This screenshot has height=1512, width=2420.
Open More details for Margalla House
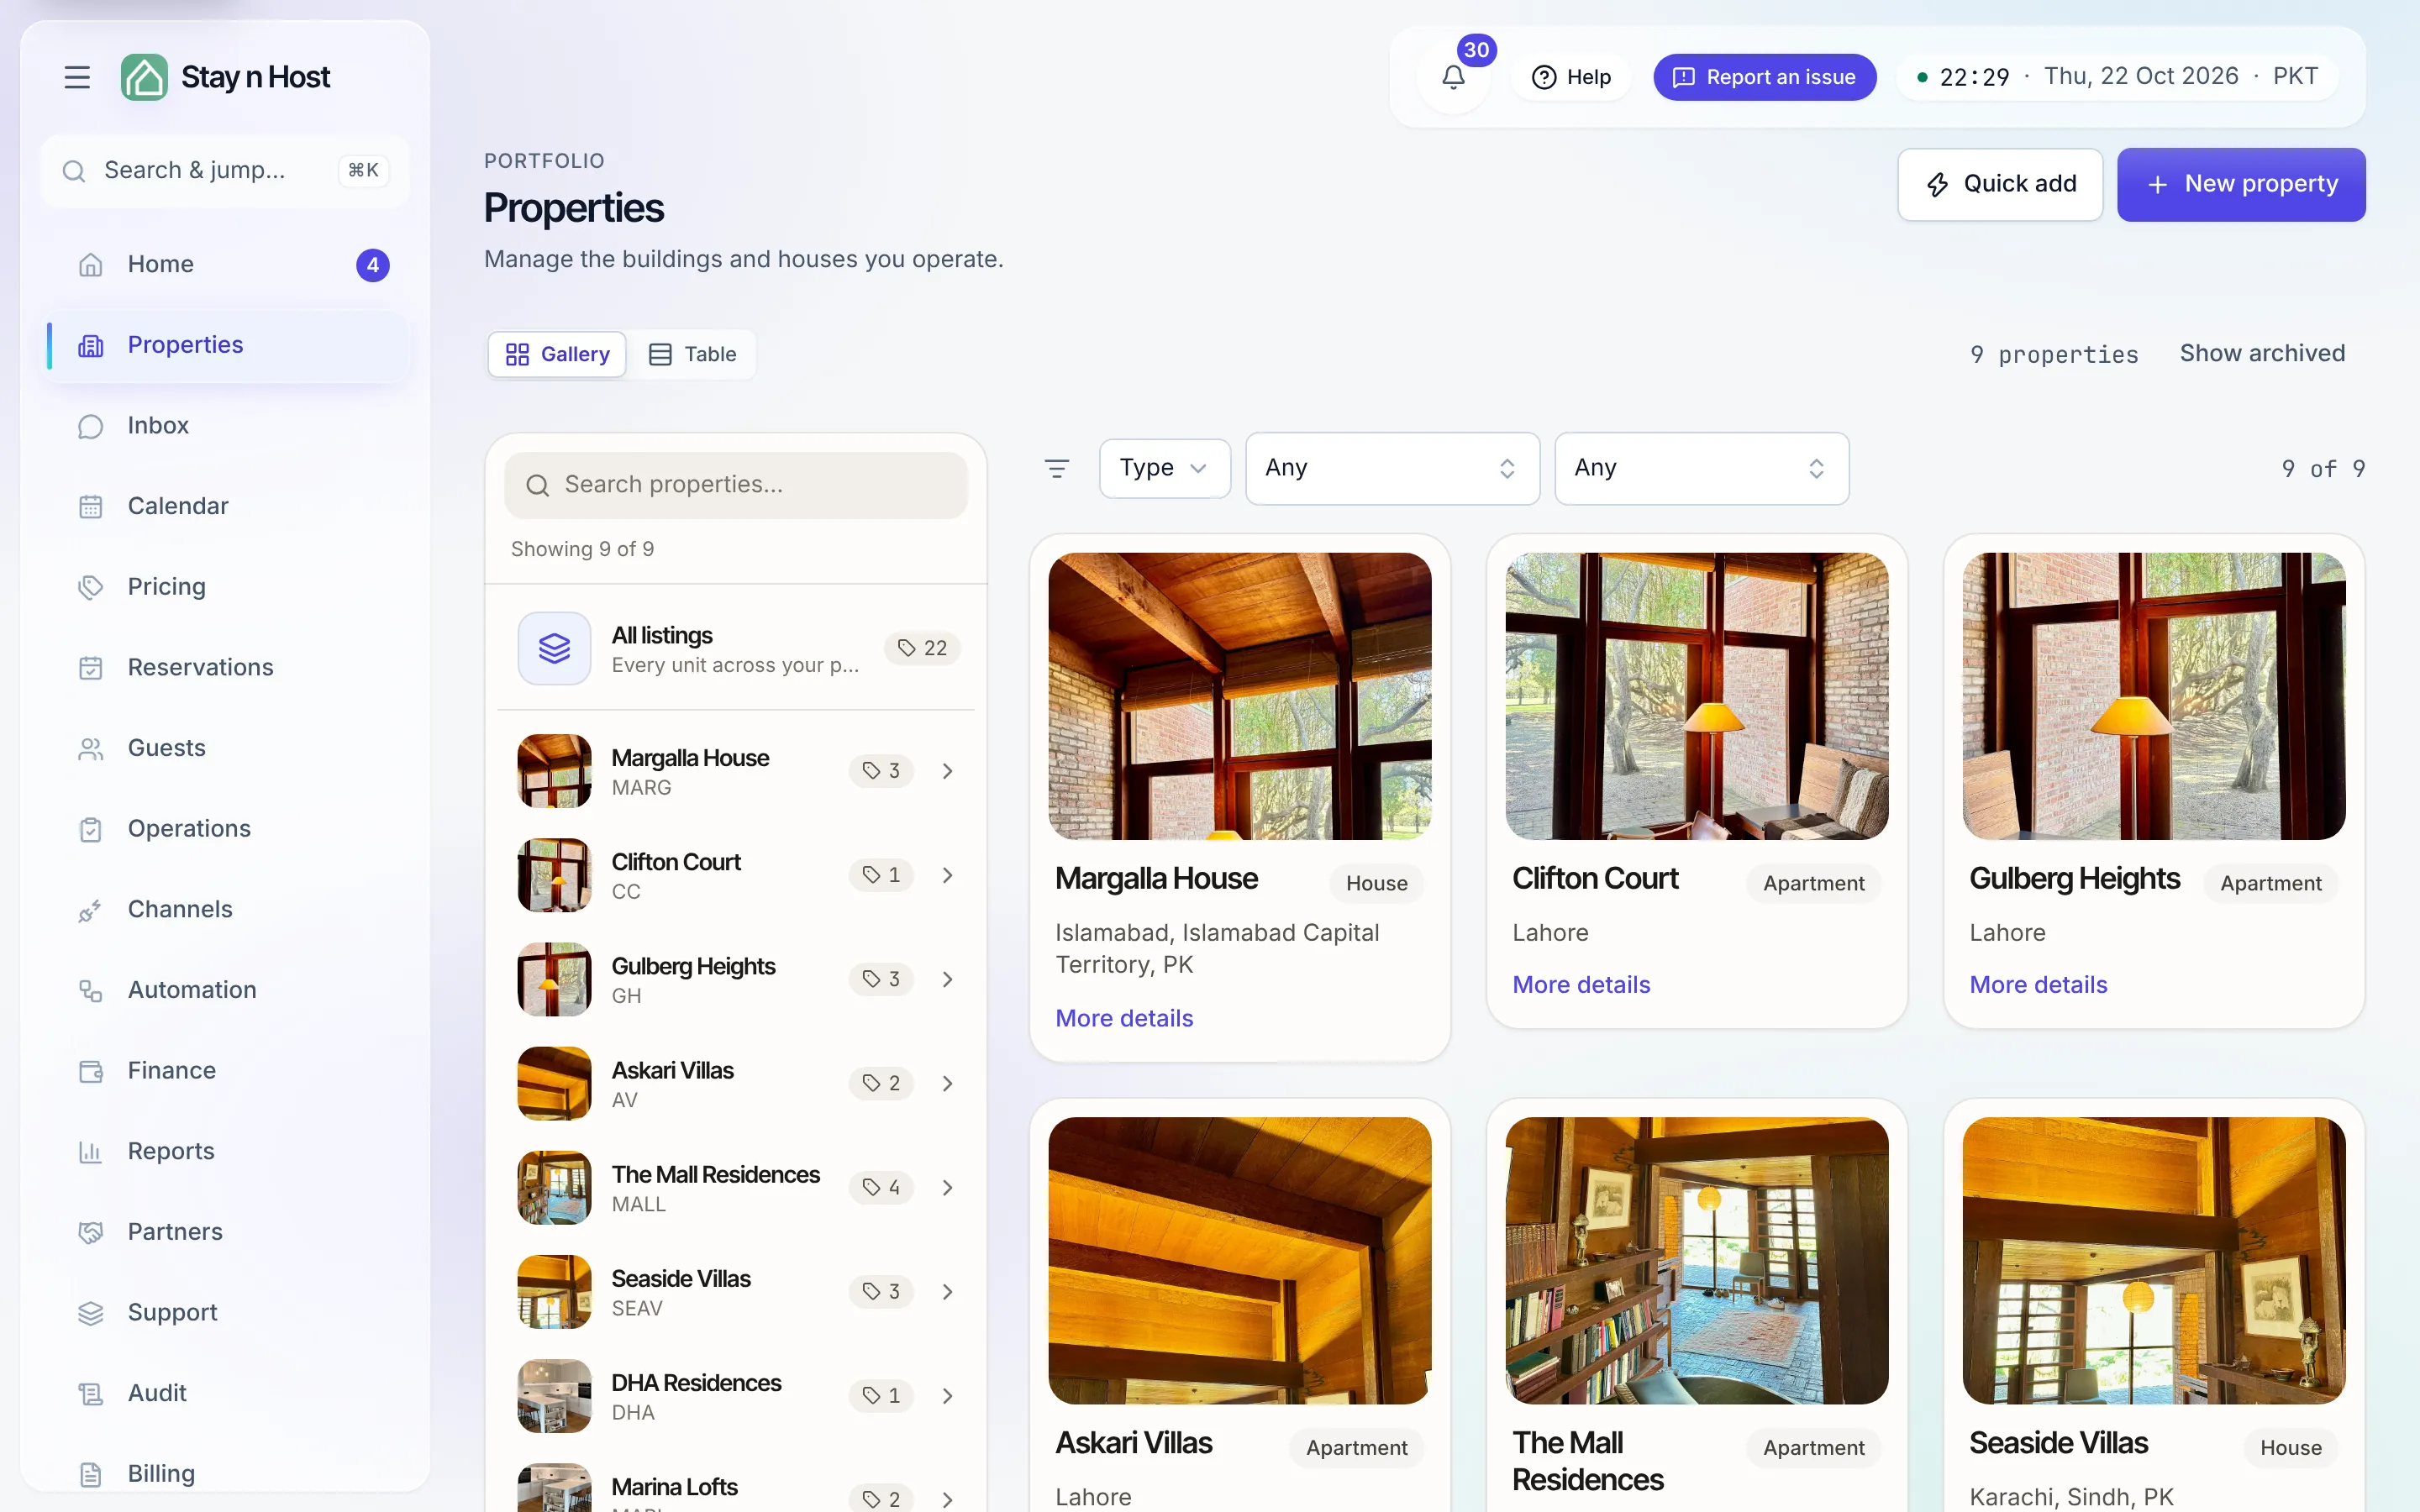[x=1124, y=1018]
